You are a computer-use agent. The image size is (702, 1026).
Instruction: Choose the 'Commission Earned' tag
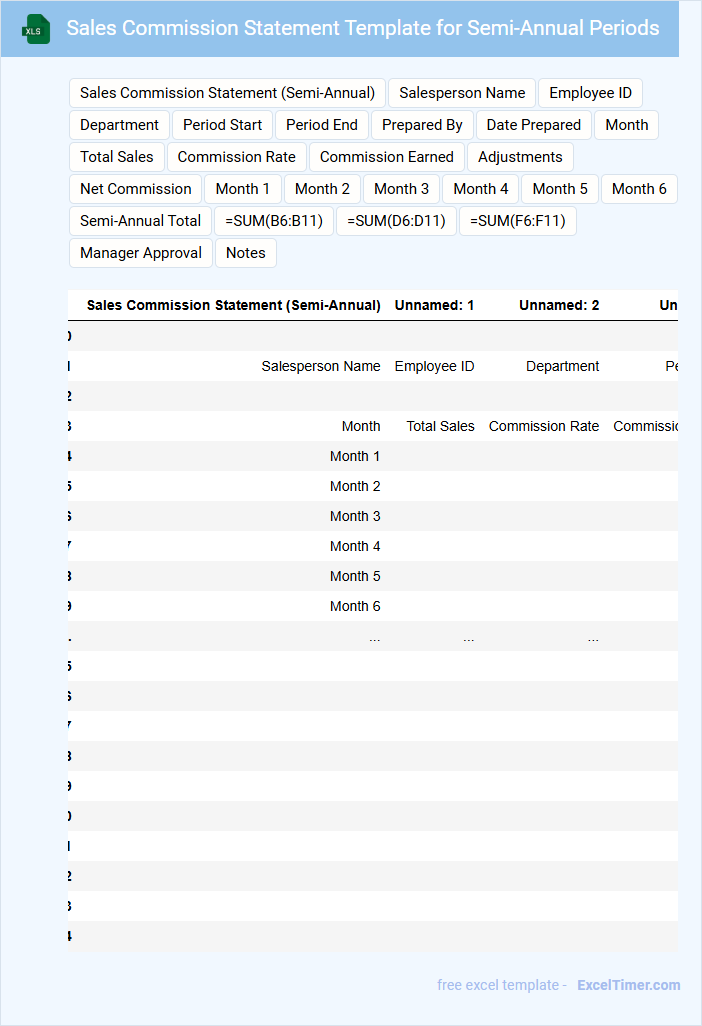(x=387, y=157)
